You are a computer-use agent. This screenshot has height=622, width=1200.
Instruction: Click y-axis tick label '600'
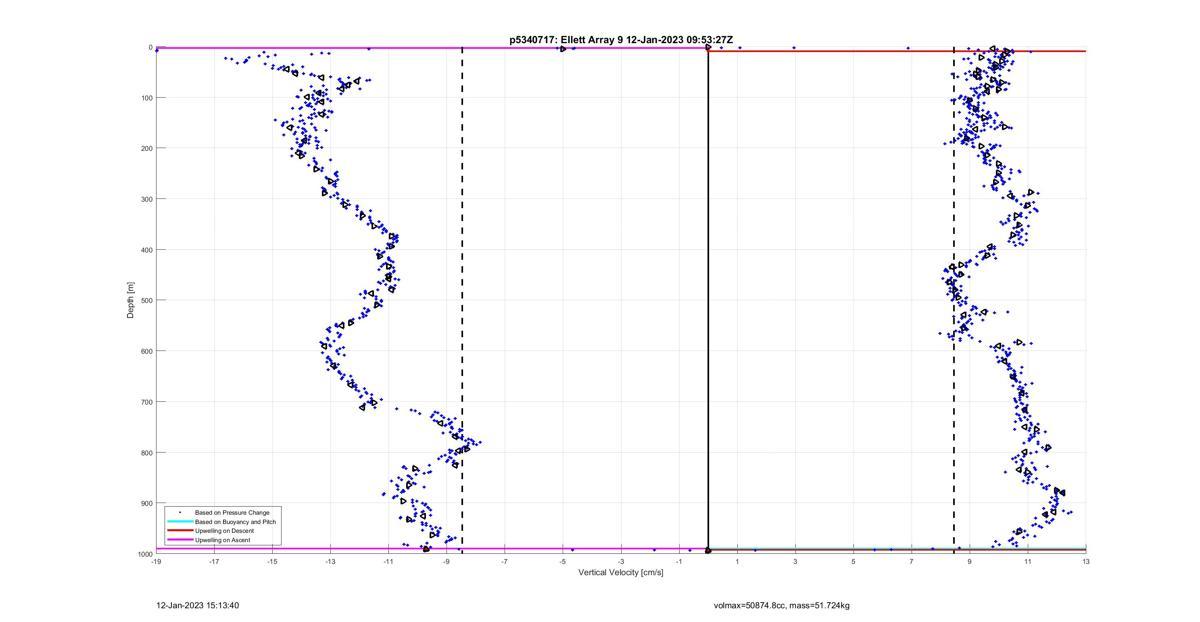pyautogui.click(x=145, y=351)
